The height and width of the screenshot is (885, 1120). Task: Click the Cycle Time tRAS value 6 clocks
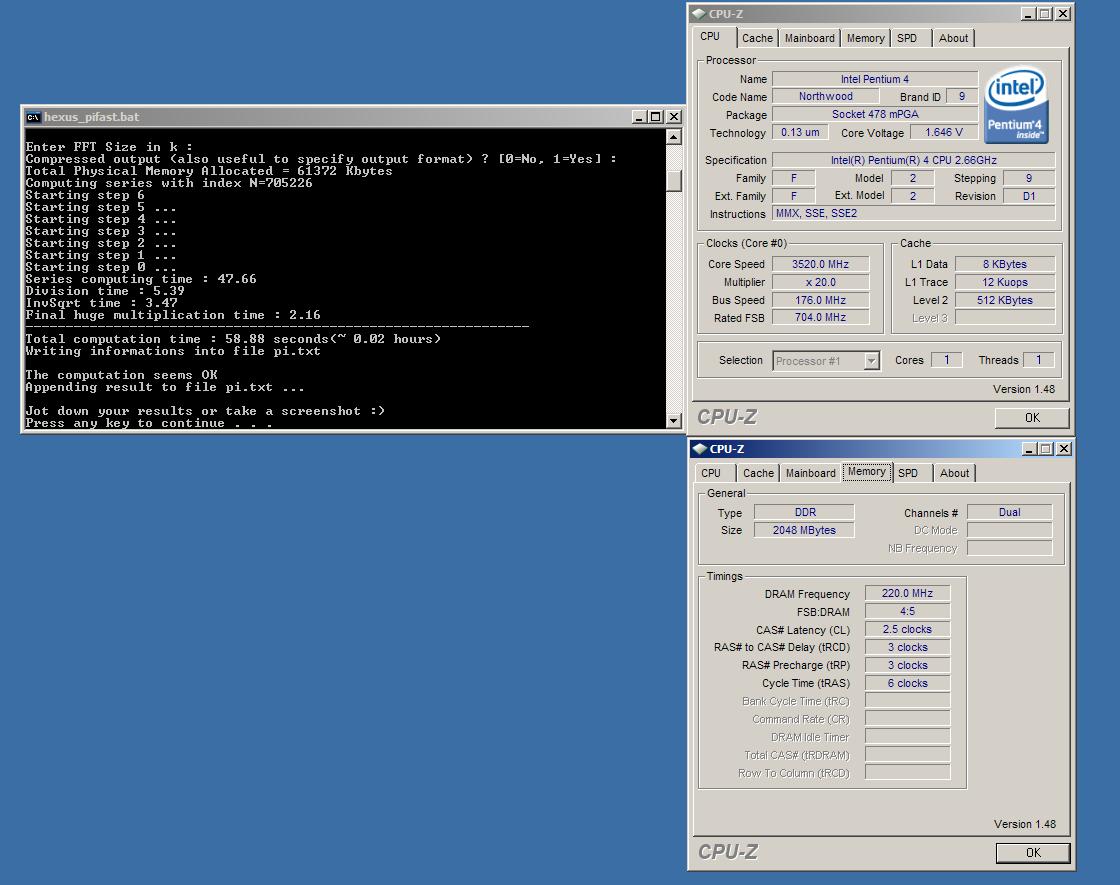click(907, 683)
